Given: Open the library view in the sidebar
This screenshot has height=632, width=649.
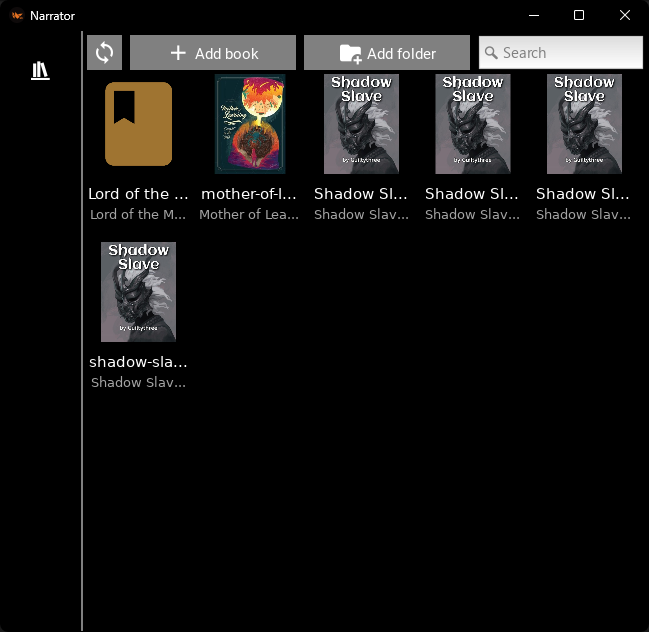Looking at the screenshot, I should [x=40, y=71].
